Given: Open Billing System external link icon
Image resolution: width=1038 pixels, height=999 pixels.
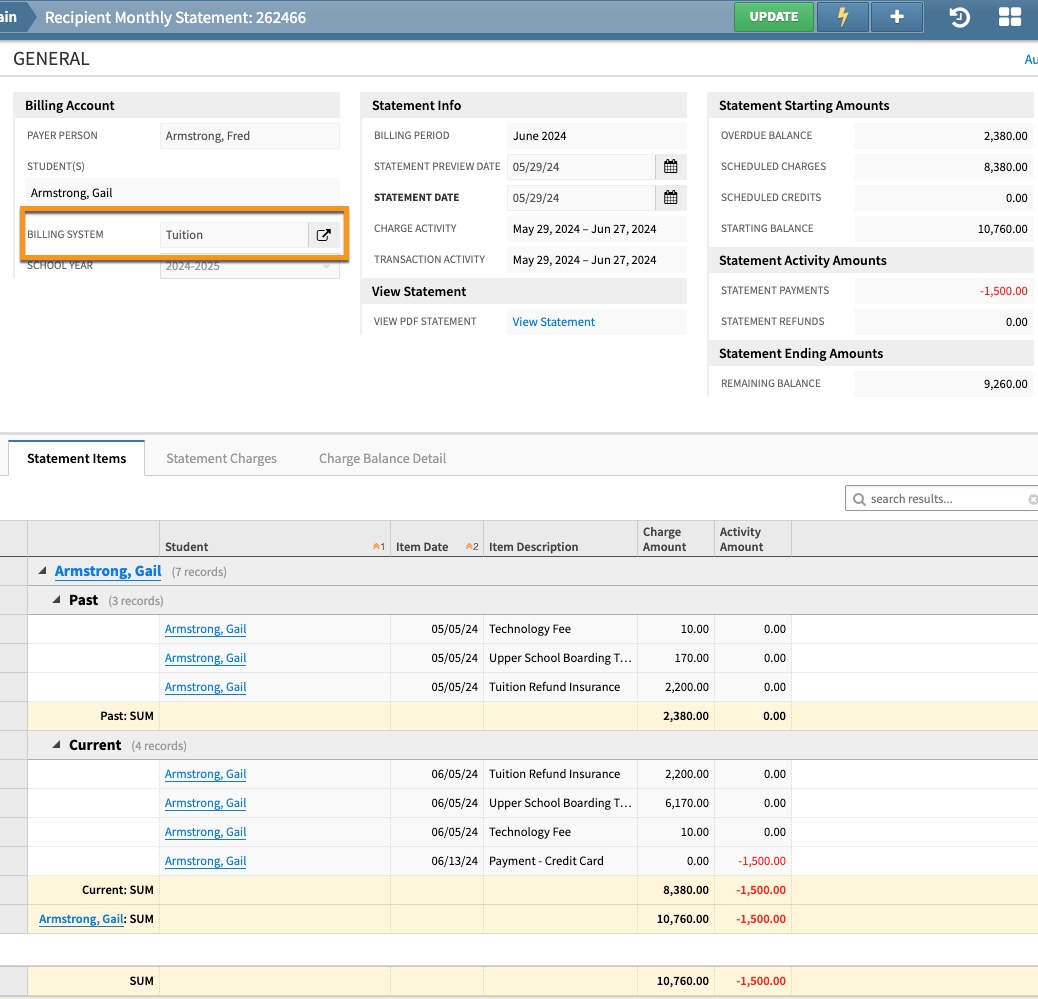Looking at the screenshot, I should coord(324,235).
